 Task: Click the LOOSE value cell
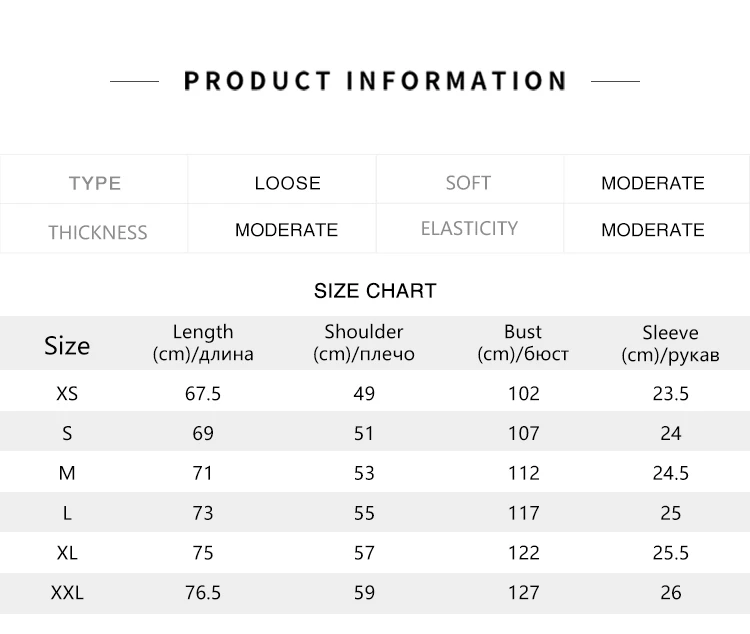pos(287,183)
